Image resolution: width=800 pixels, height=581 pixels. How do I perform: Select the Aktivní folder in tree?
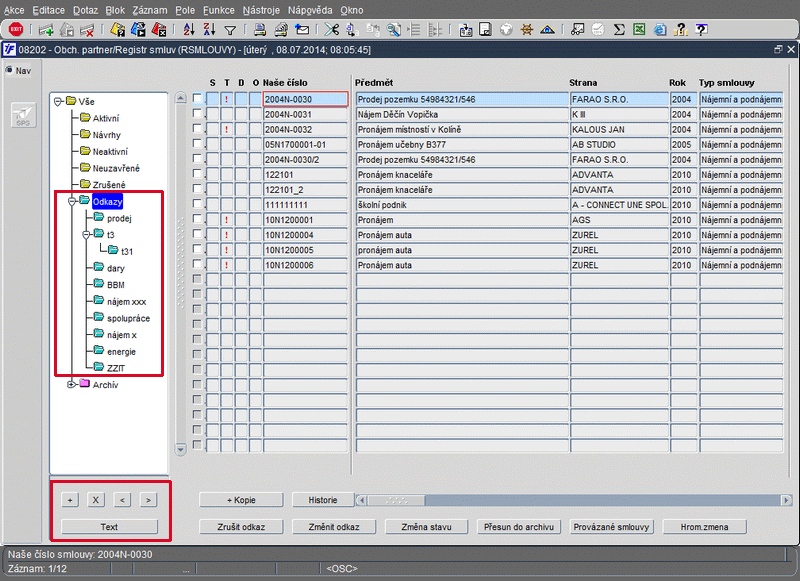click(x=106, y=118)
